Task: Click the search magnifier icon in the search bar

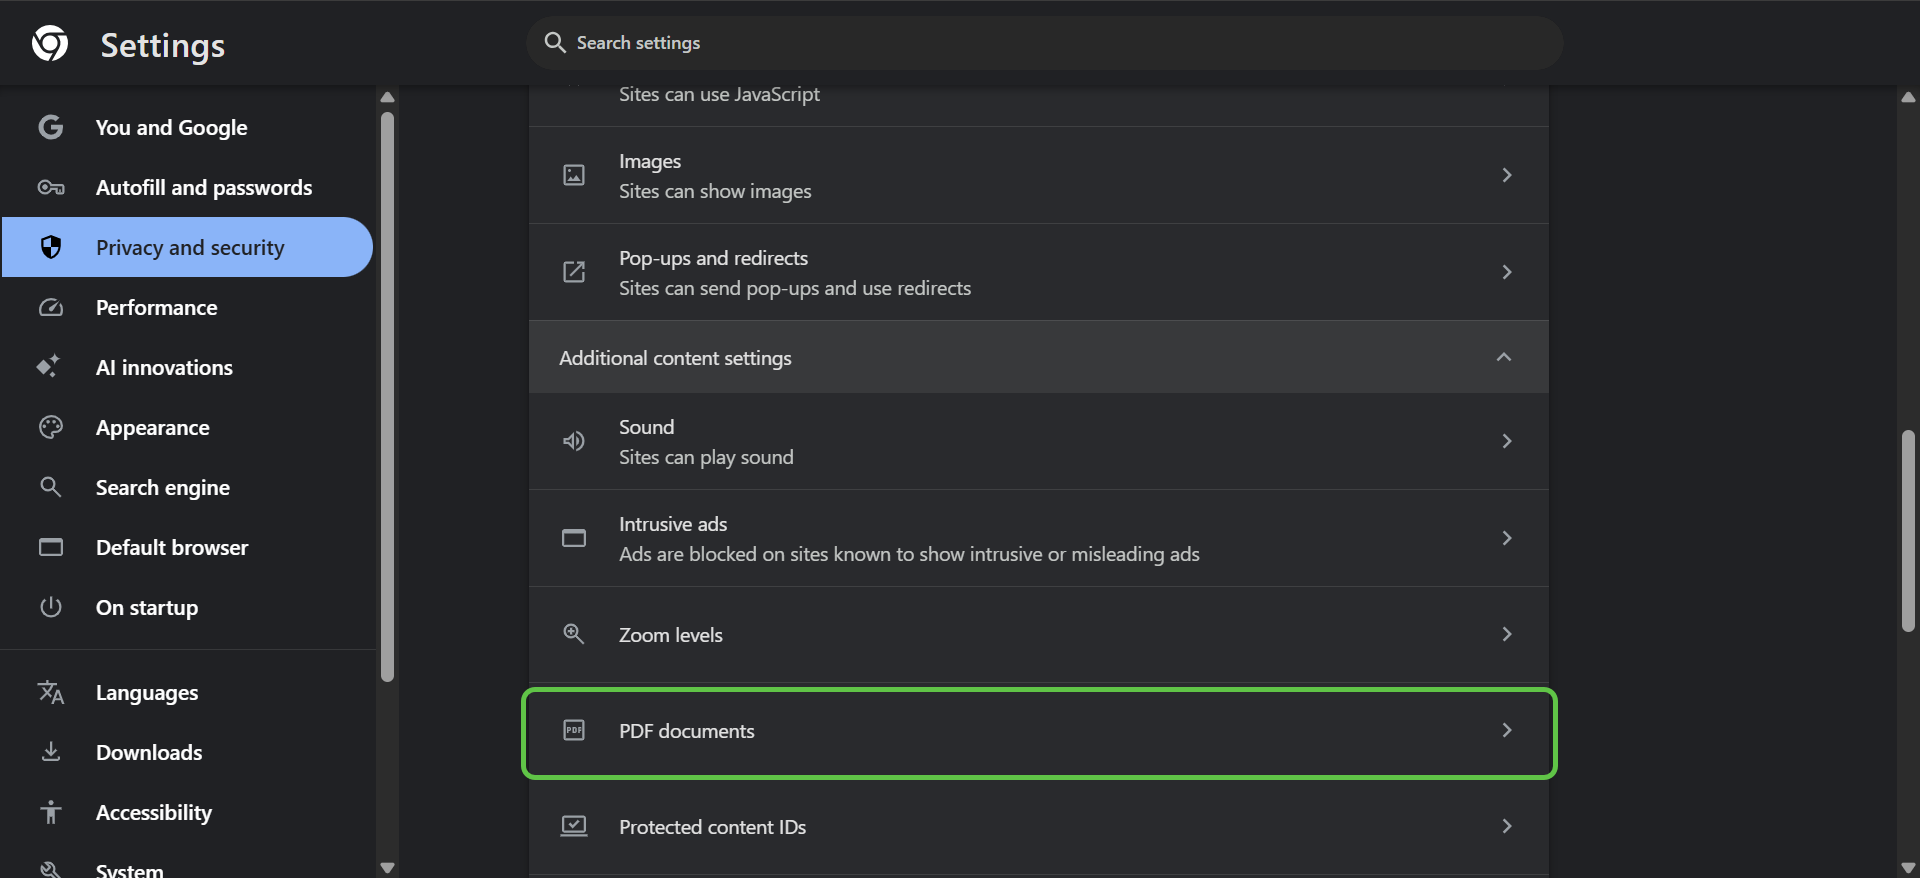Action: (555, 42)
